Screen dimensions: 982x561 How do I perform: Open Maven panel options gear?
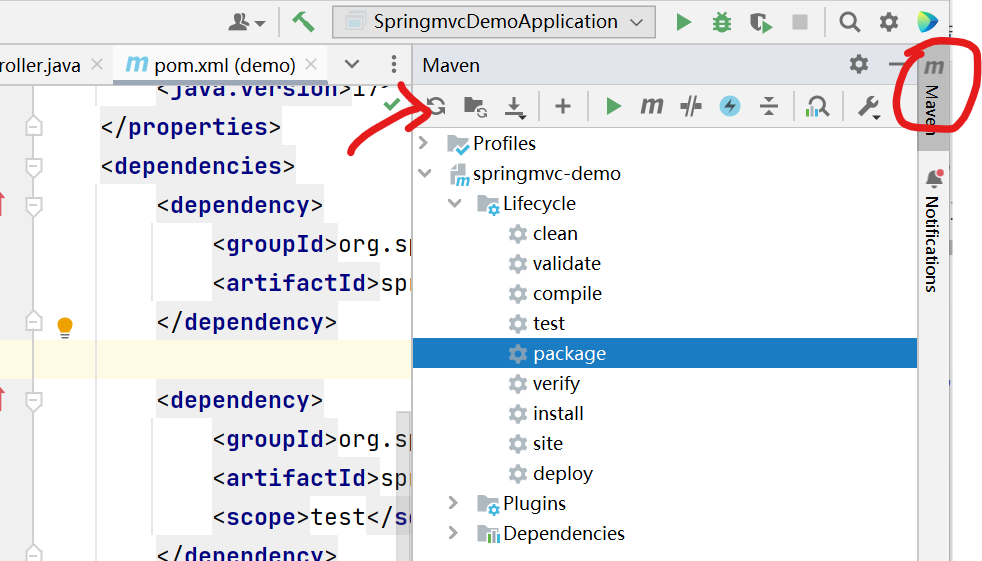pyautogui.click(x=859, y=64)
